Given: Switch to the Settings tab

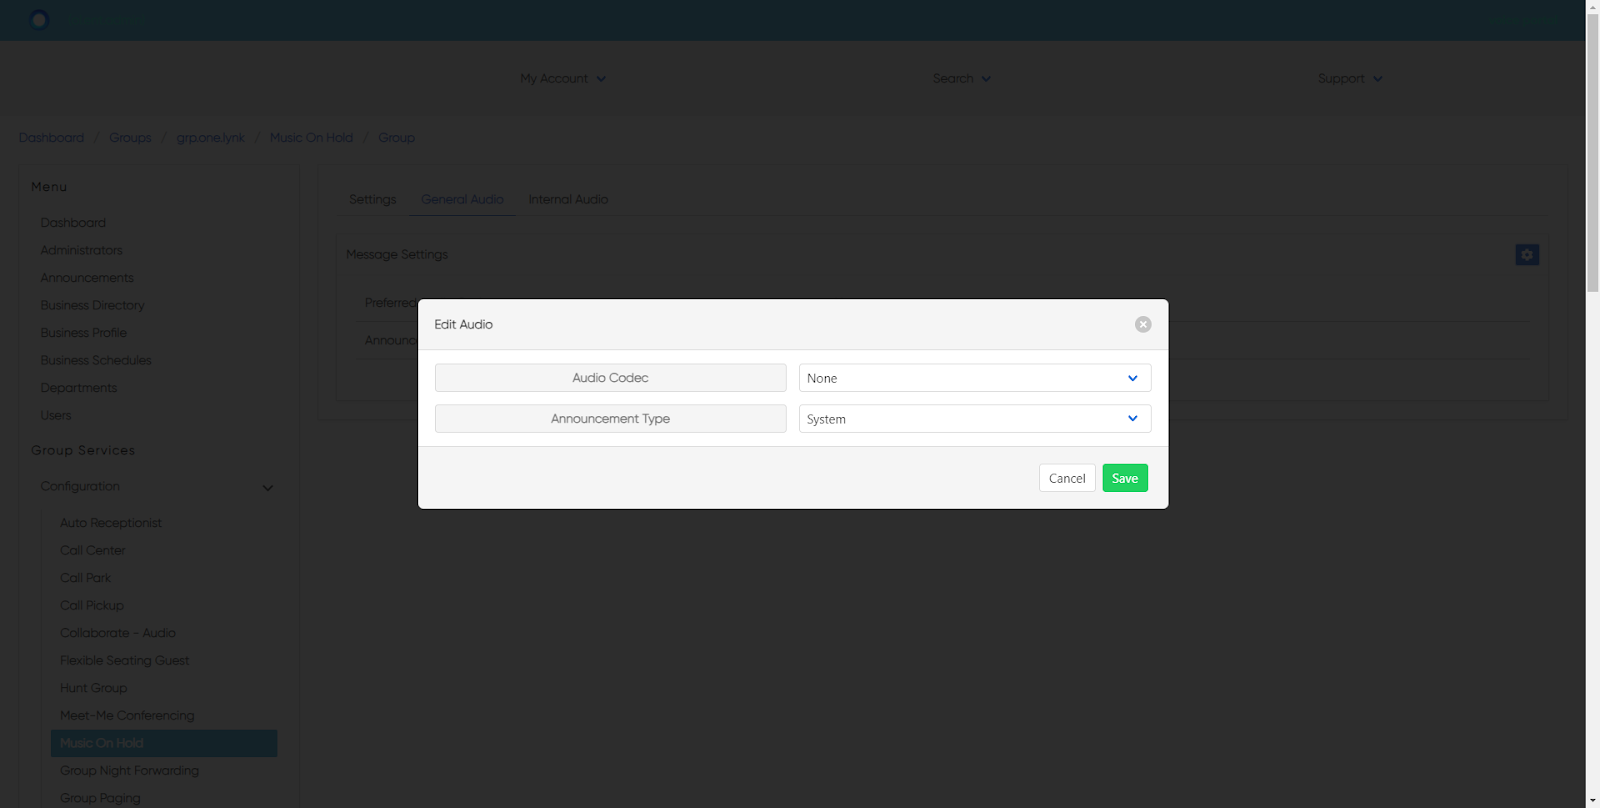Looking at the screenshot, I should click(x=372, y=199).
